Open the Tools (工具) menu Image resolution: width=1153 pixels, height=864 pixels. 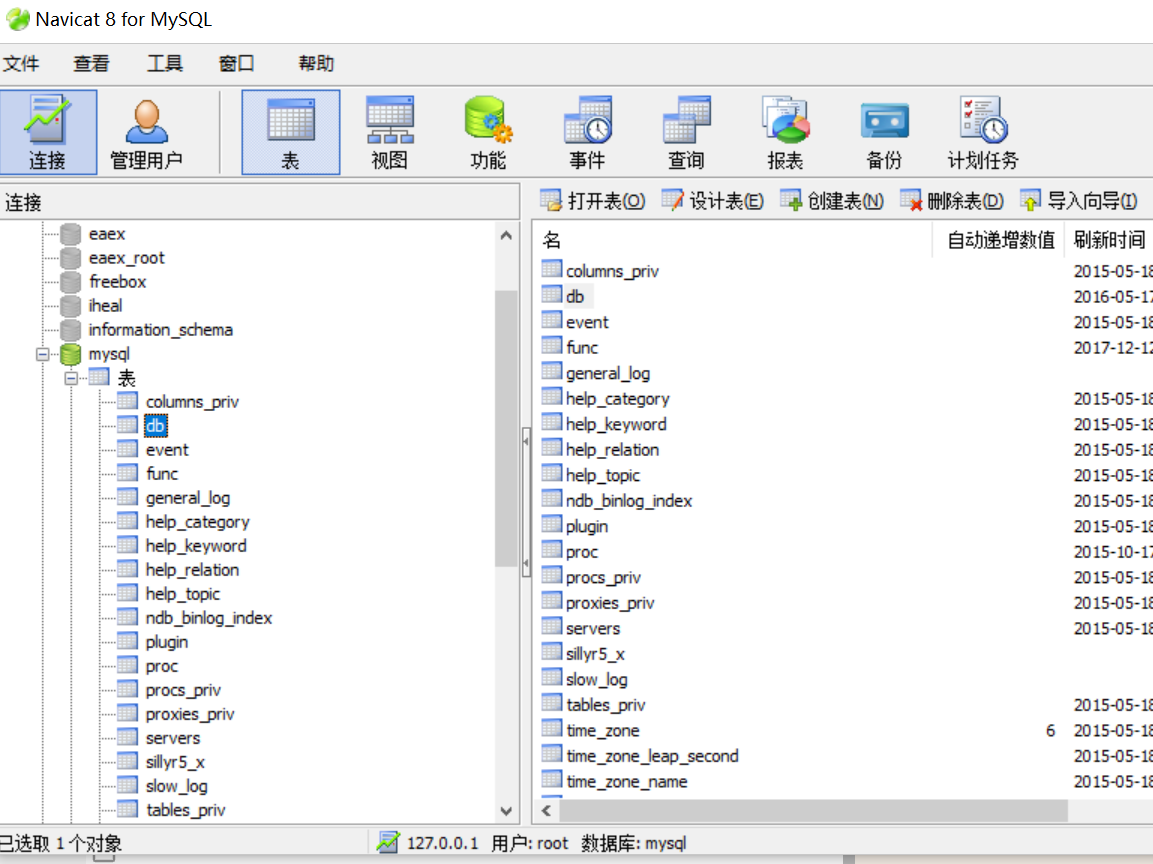165,64
